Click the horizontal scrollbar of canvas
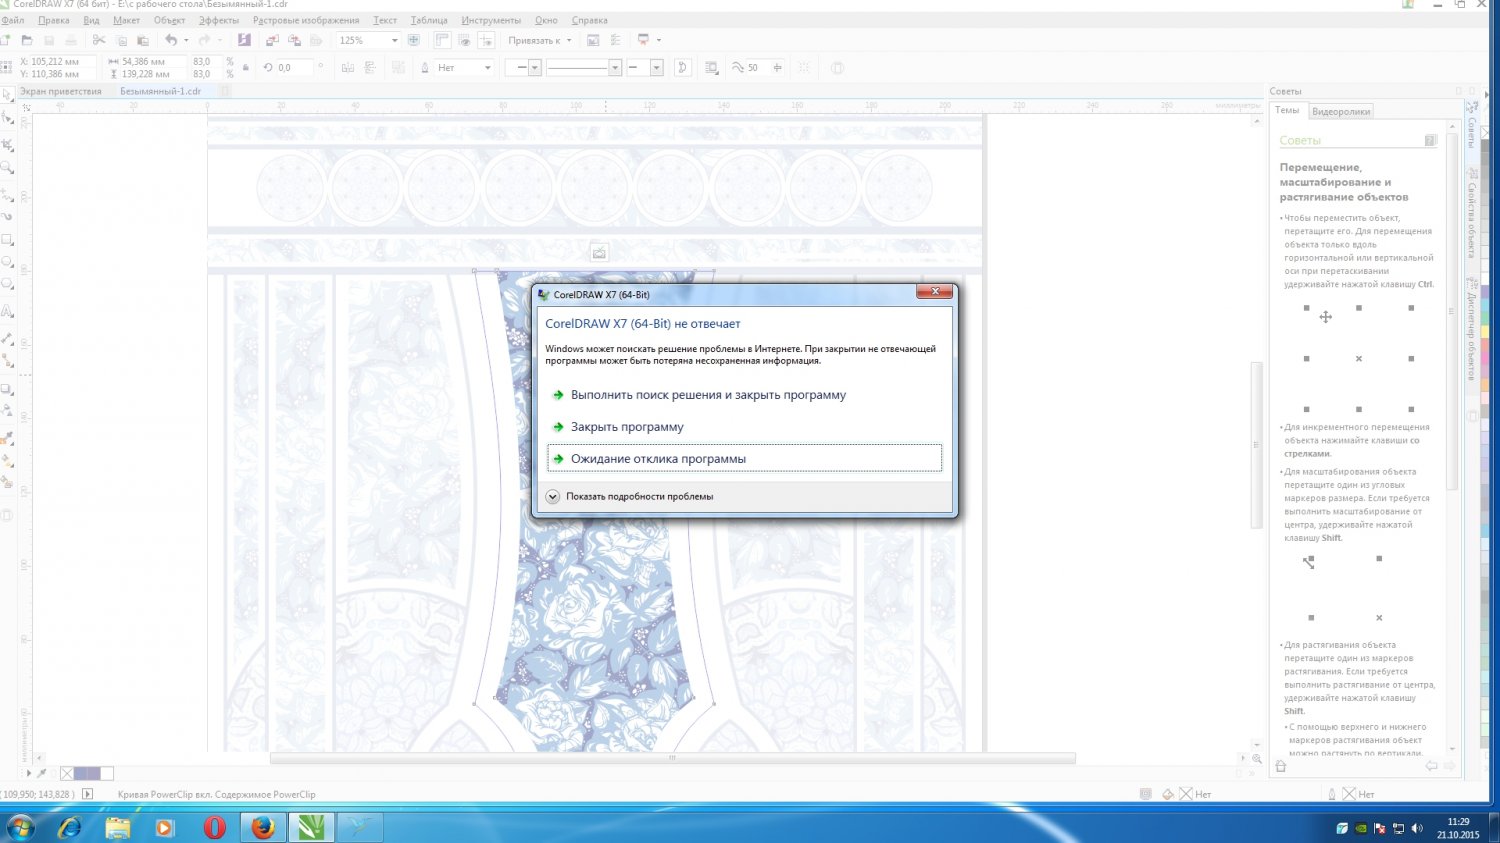 [x=672, y=758]
